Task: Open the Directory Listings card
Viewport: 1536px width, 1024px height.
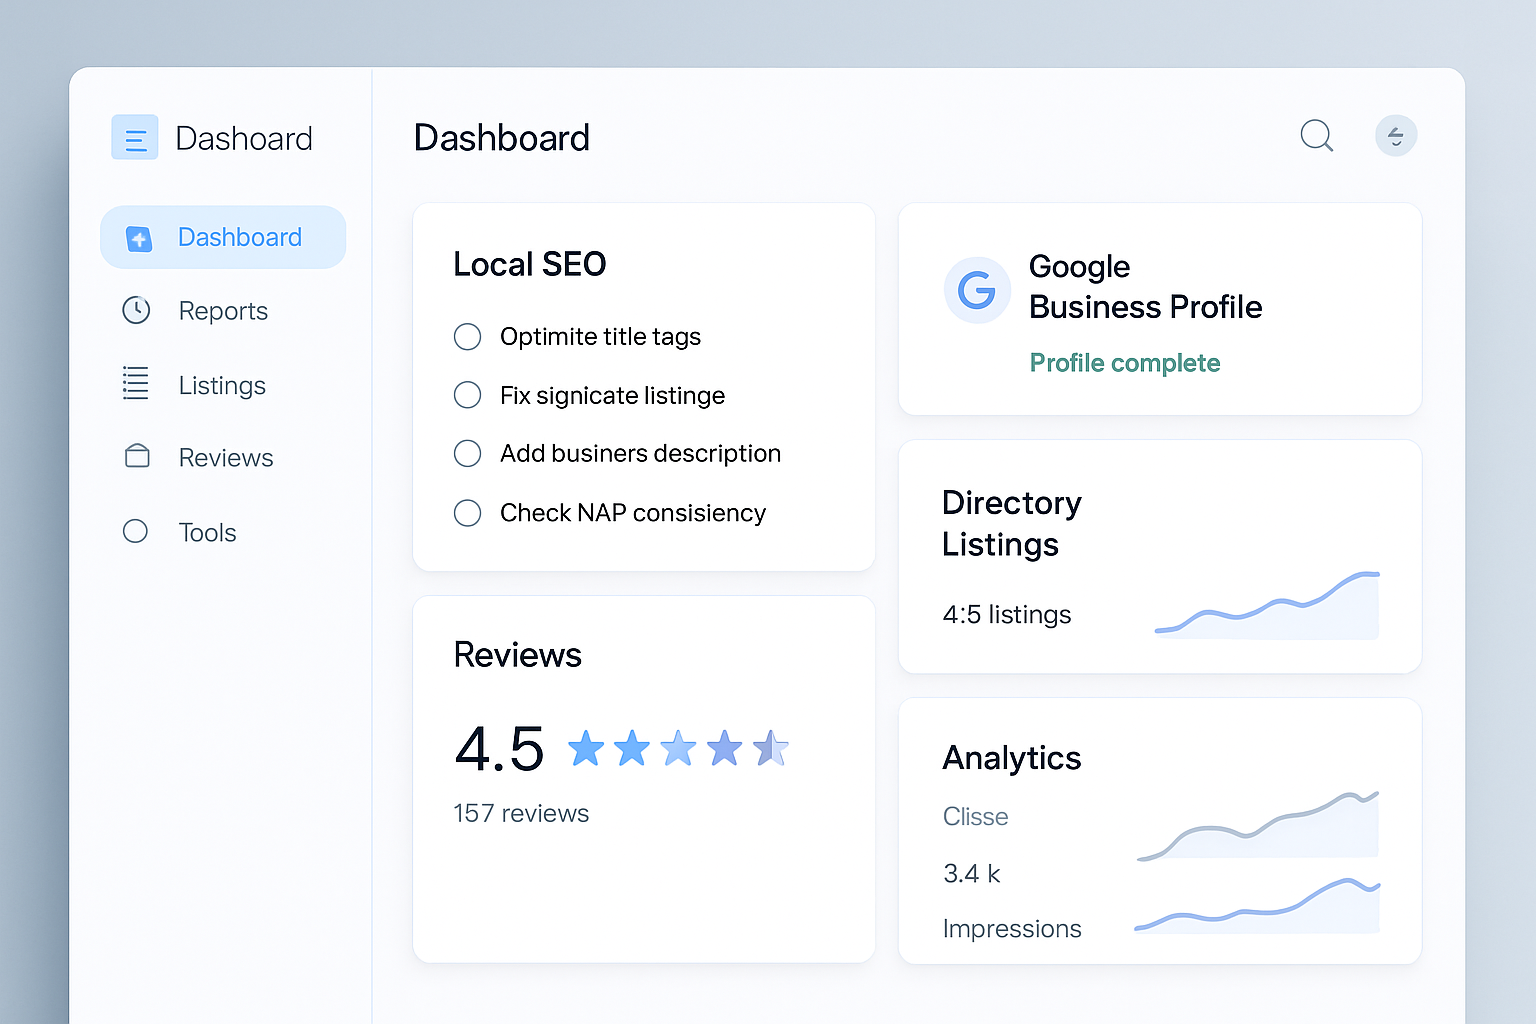Action: point(1159,556)
